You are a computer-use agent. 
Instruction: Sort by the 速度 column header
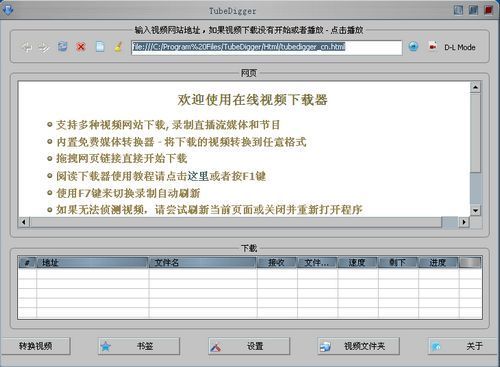click(358, 263)
